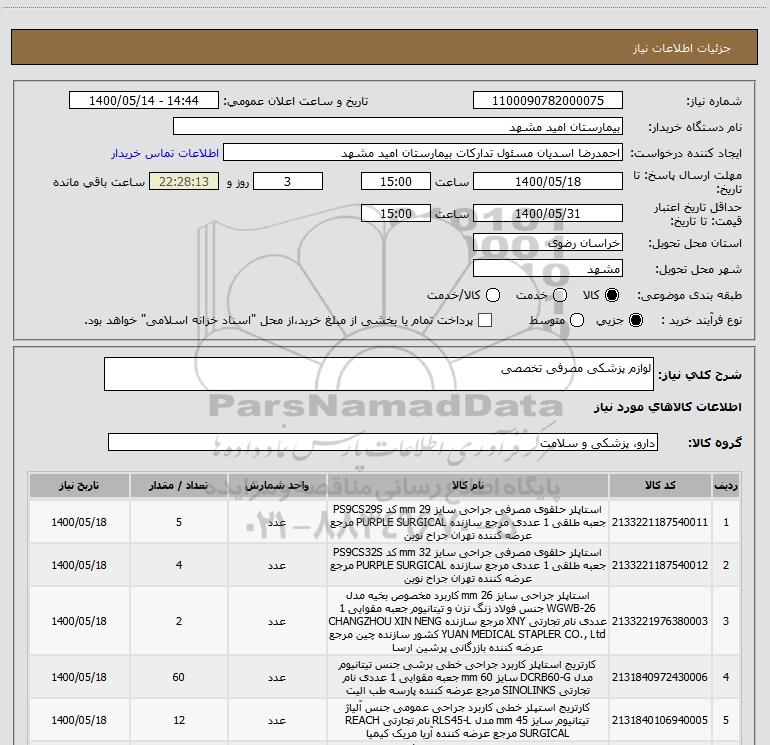
Task: Click the WGWB-26 stapler item description
Action: (468, 621)
